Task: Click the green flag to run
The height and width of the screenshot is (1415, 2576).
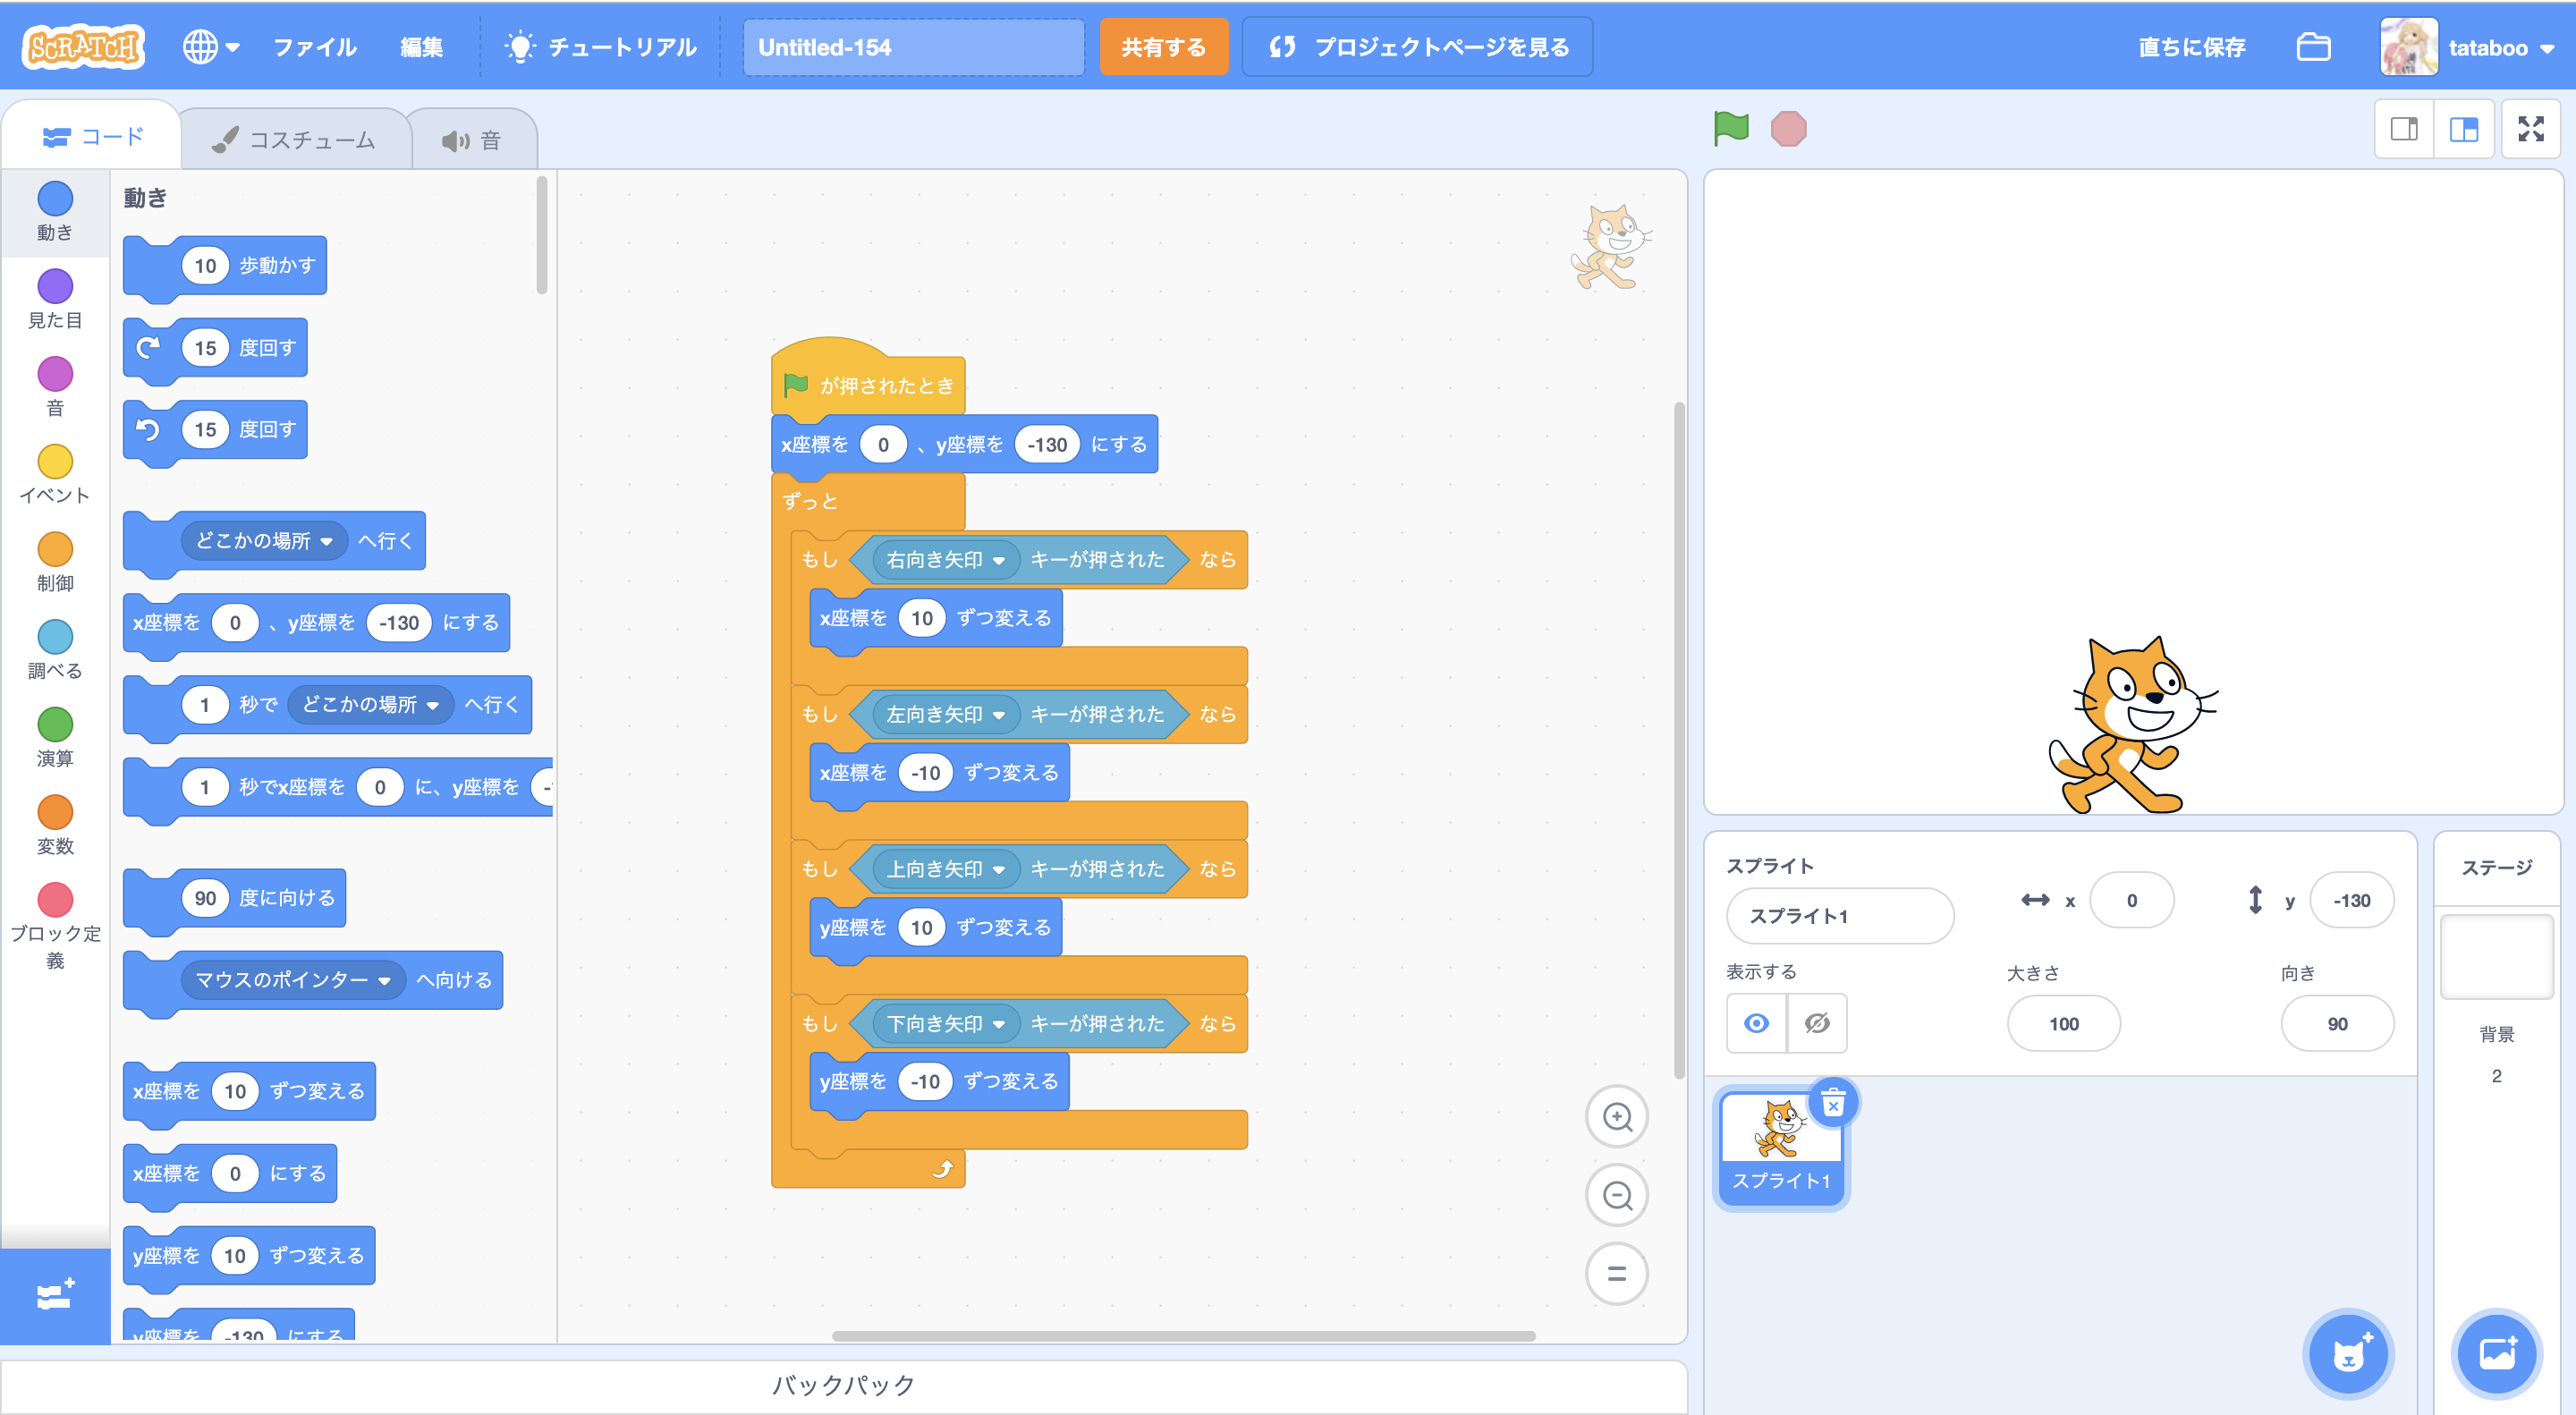Action: click(x=1730, y=128)
